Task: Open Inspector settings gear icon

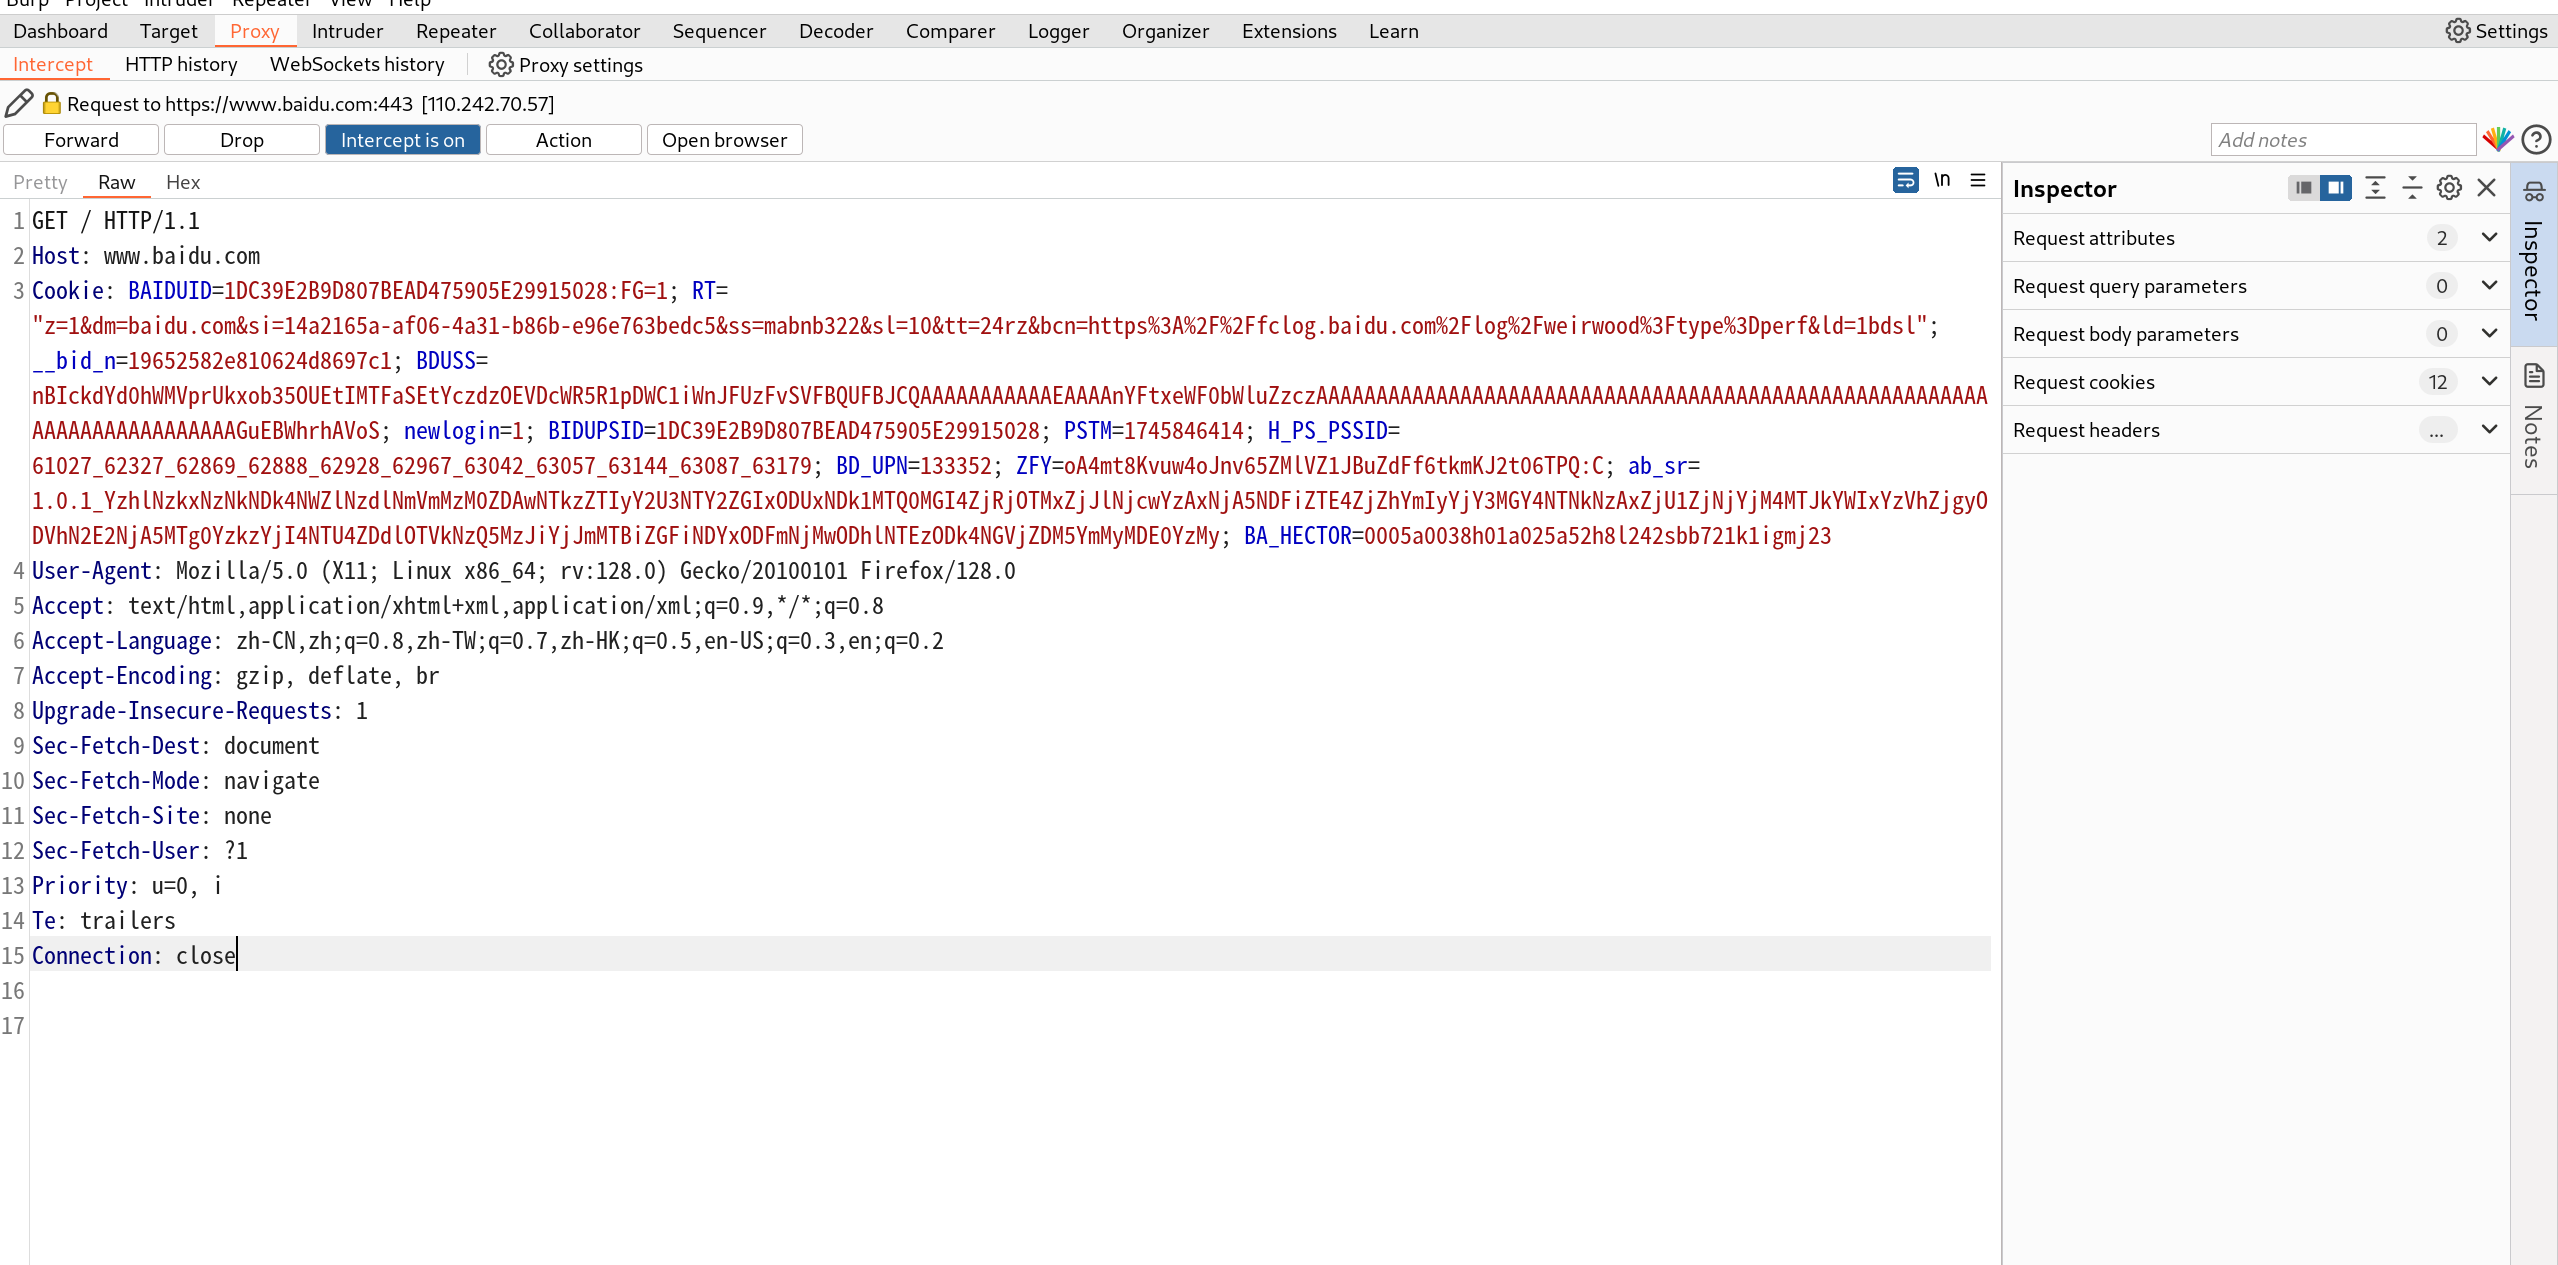Action: coord(2448,188)
